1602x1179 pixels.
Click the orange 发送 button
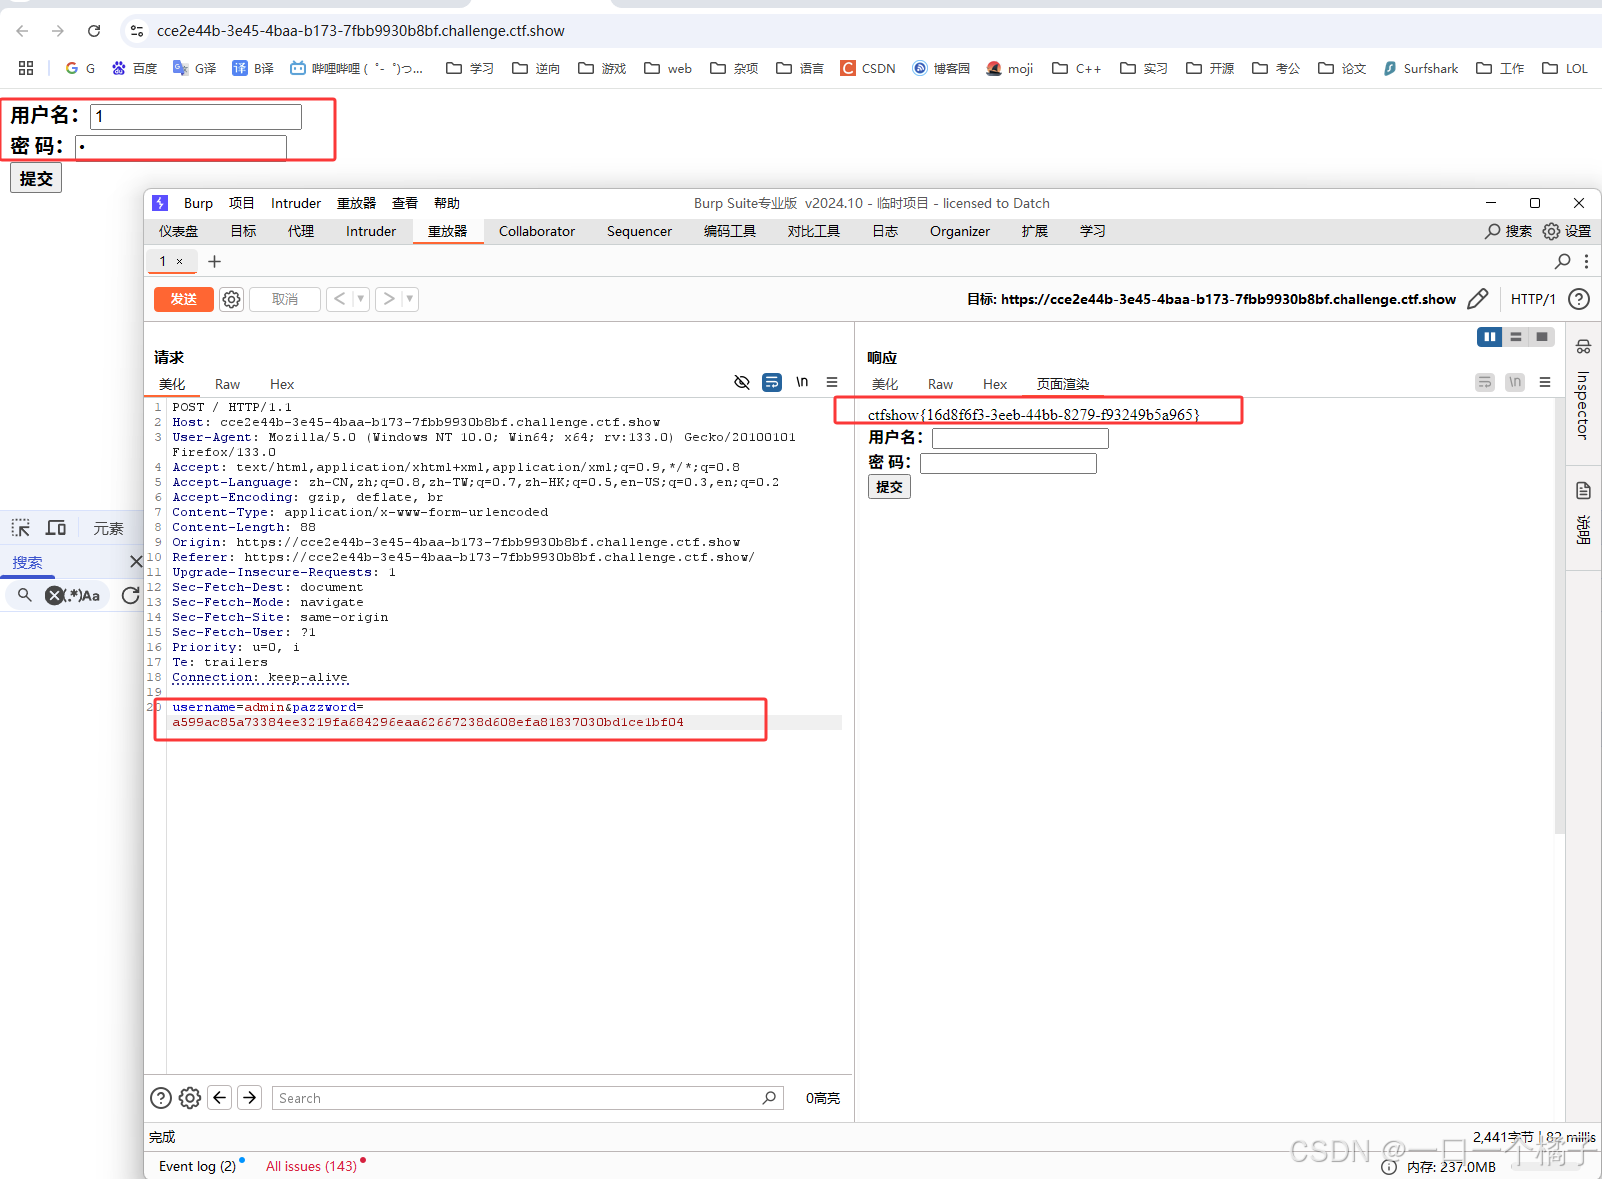(x=184, y=299)
